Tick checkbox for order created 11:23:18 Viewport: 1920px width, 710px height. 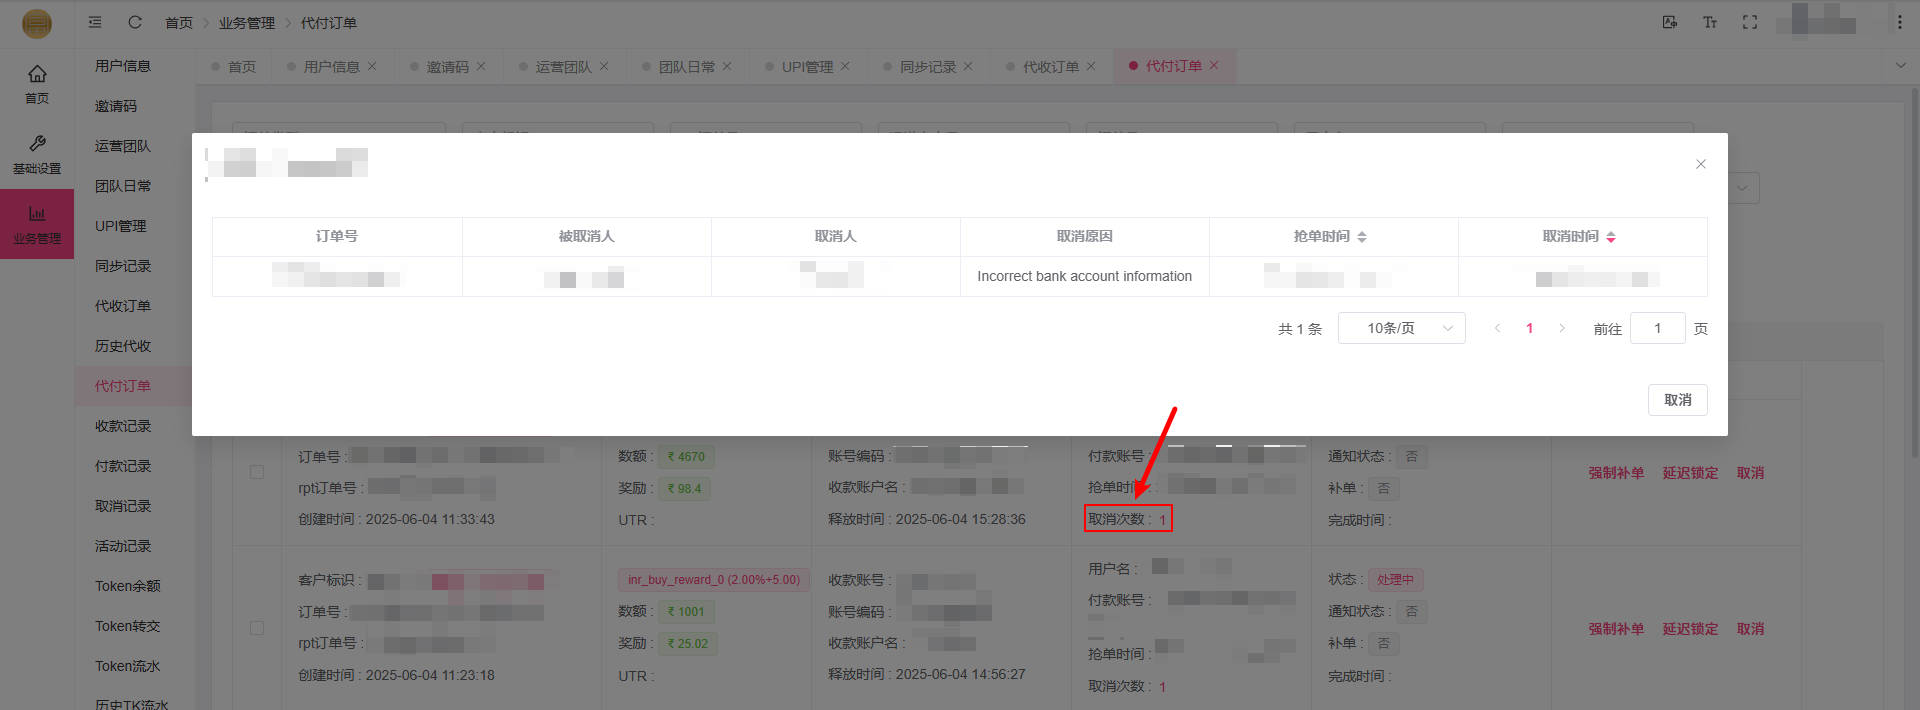pos(257,628)
